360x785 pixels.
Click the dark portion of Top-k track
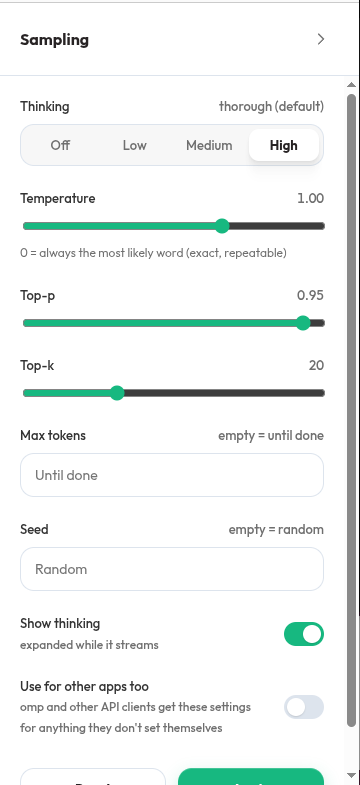coord(225,393)
